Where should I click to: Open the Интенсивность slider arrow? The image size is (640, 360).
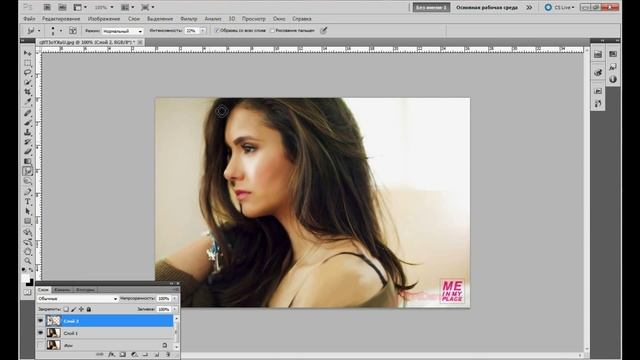pyautogui.click(x=203, y=31)
